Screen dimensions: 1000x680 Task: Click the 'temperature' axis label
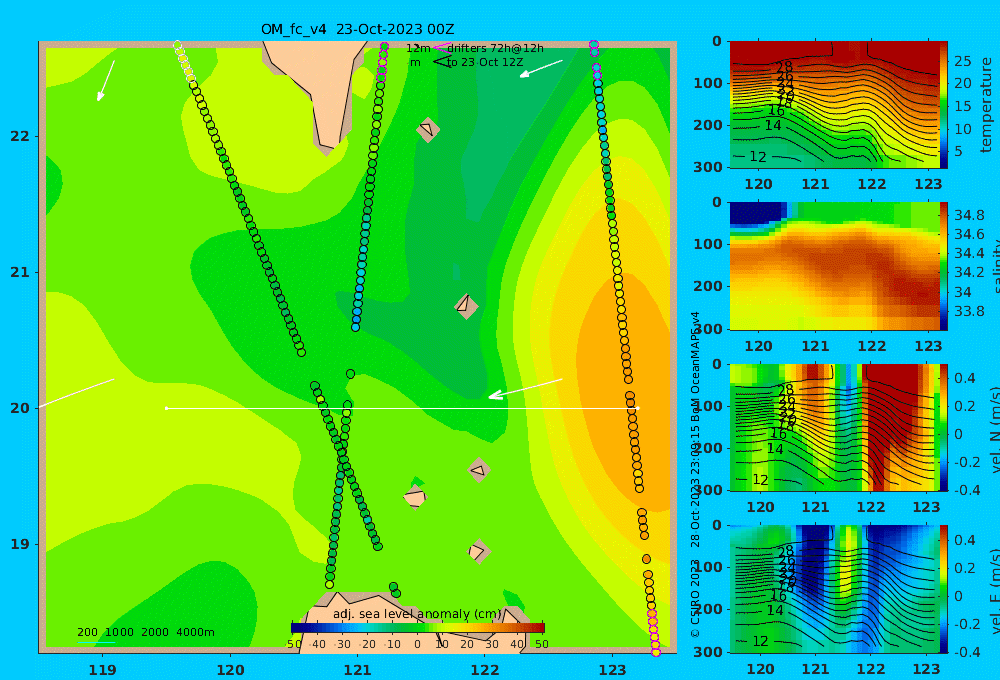pyautogui.click(x=987, y=105)
